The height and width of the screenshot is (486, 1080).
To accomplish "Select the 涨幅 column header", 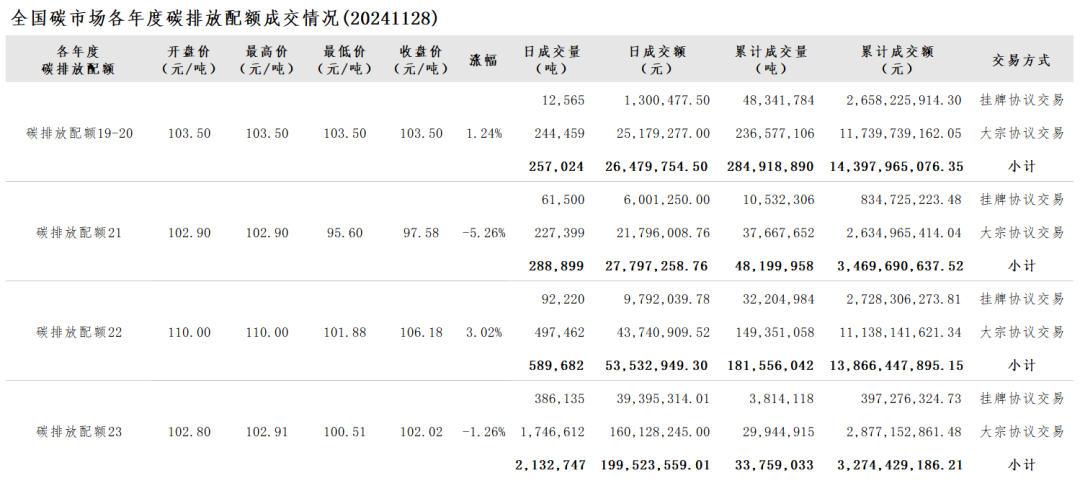I will pyautogui.click(x=484, y=60).
